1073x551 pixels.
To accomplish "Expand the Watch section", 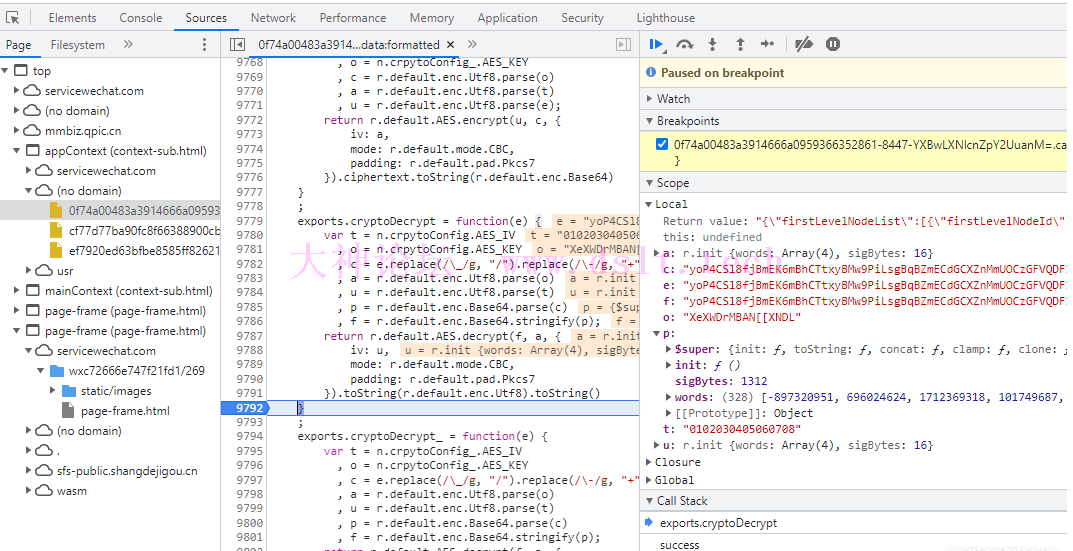I will tap(673, 98).
